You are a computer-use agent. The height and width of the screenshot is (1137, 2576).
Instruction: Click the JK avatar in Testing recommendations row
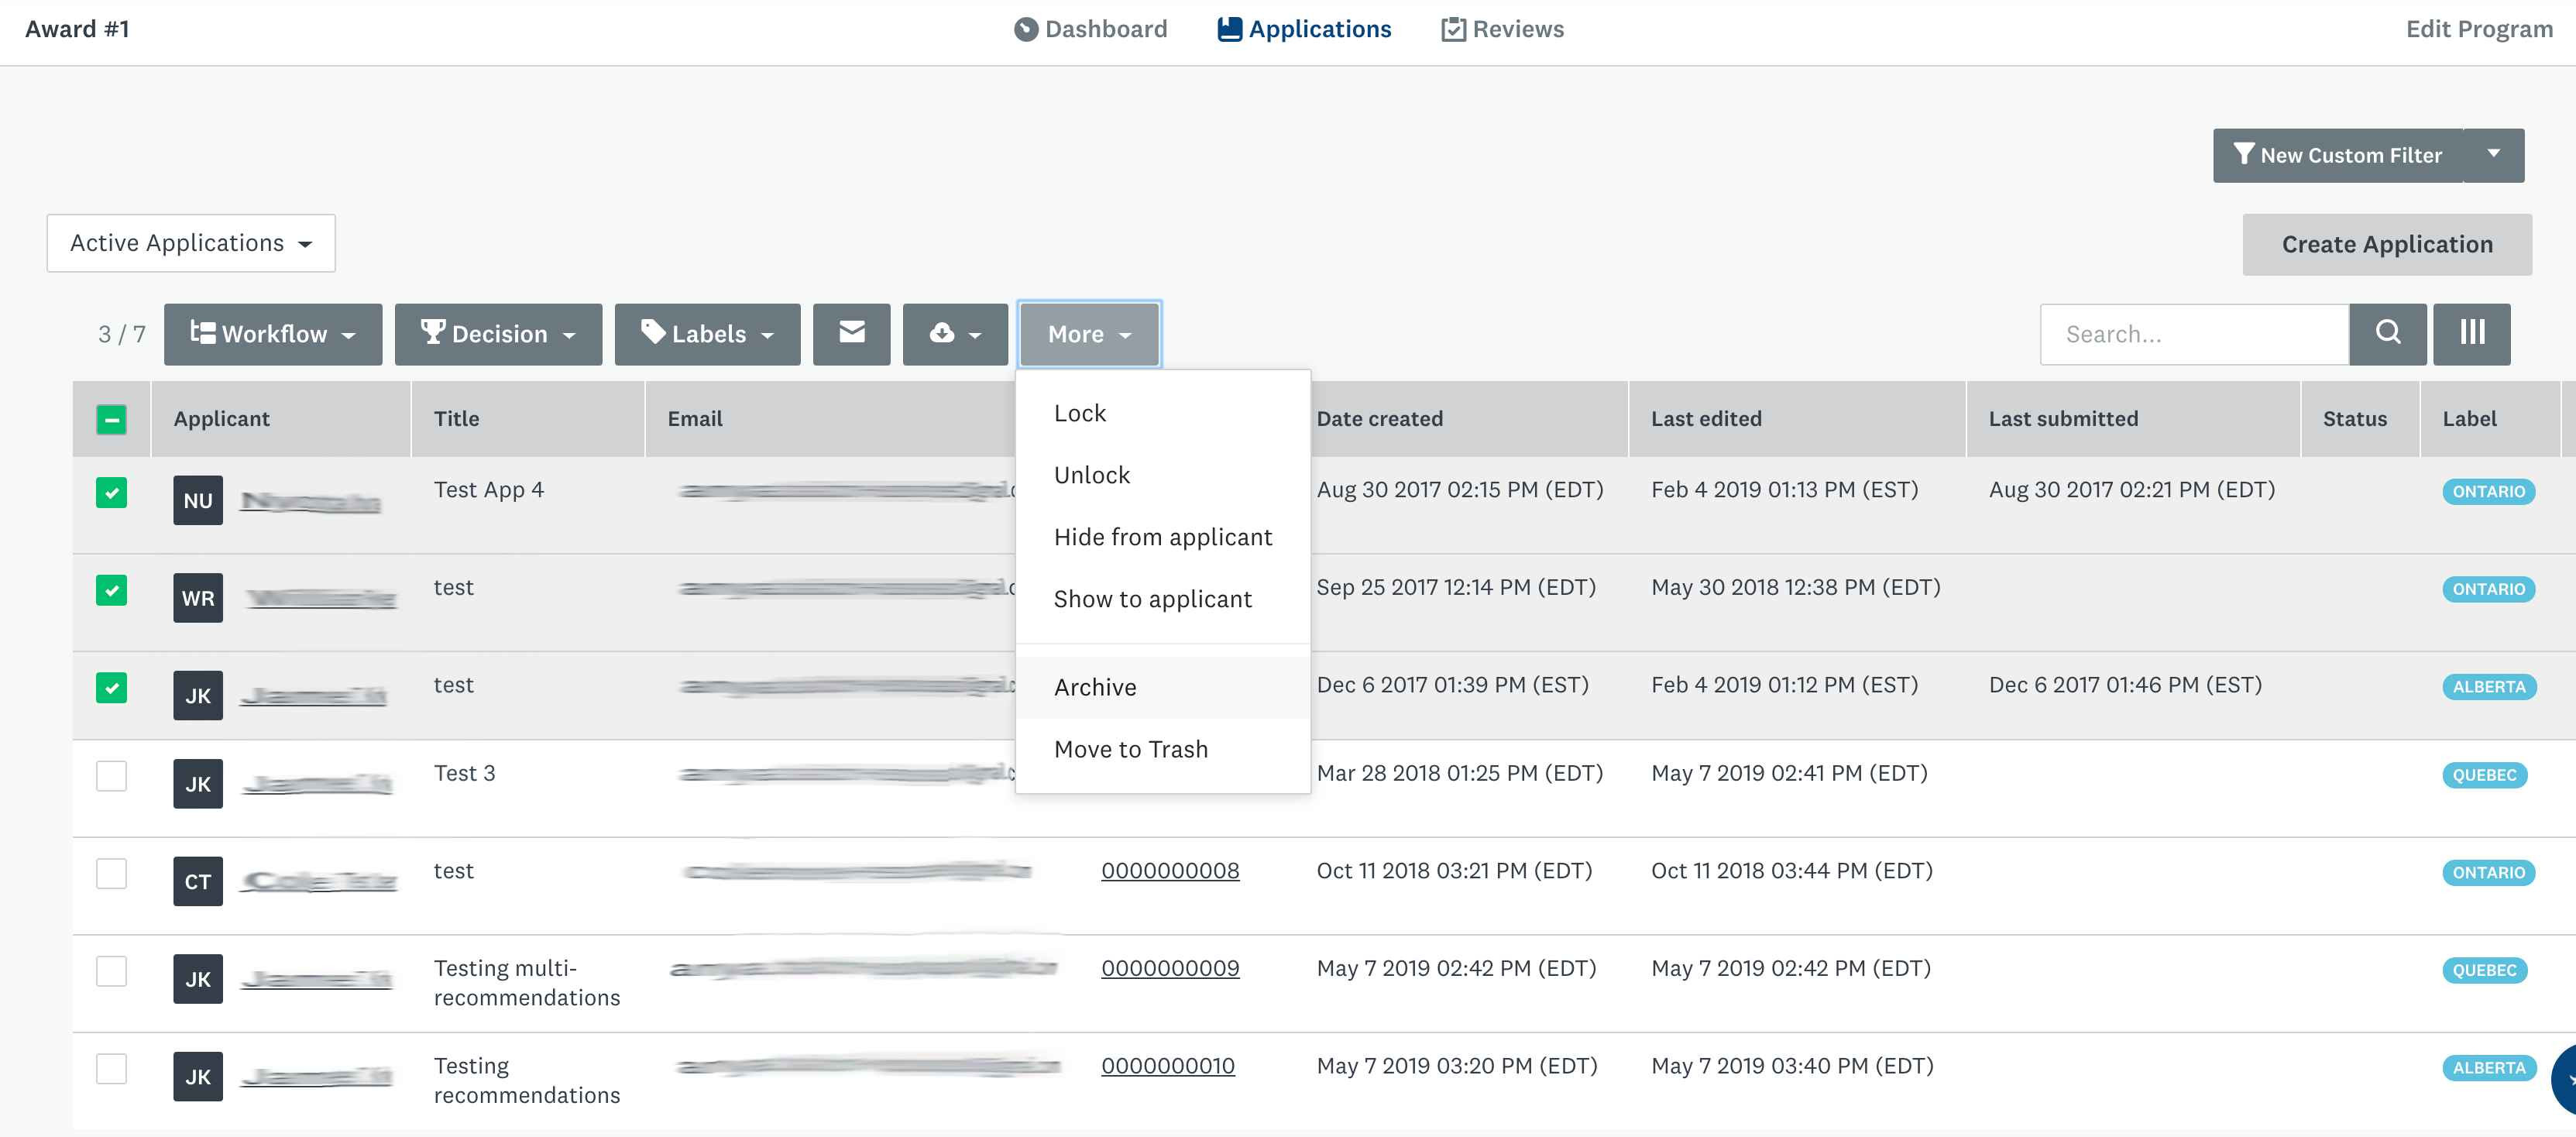(198, 1077)
